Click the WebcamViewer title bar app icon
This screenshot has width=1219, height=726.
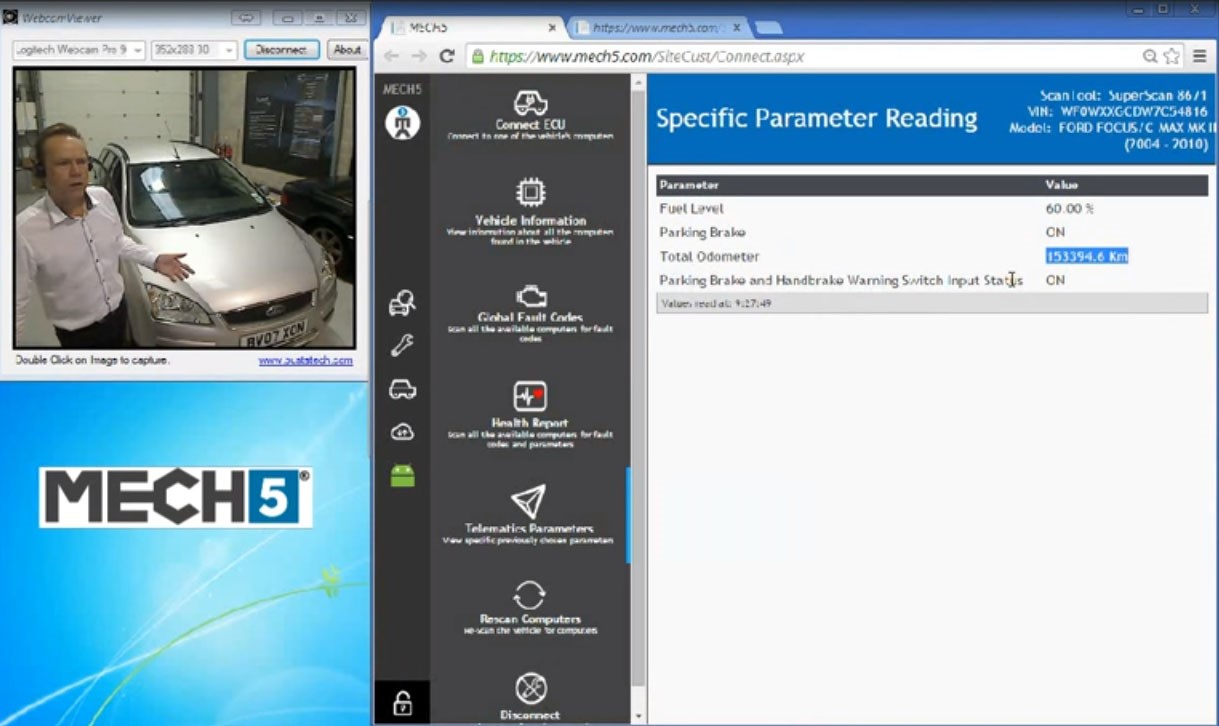pos(10,17)
